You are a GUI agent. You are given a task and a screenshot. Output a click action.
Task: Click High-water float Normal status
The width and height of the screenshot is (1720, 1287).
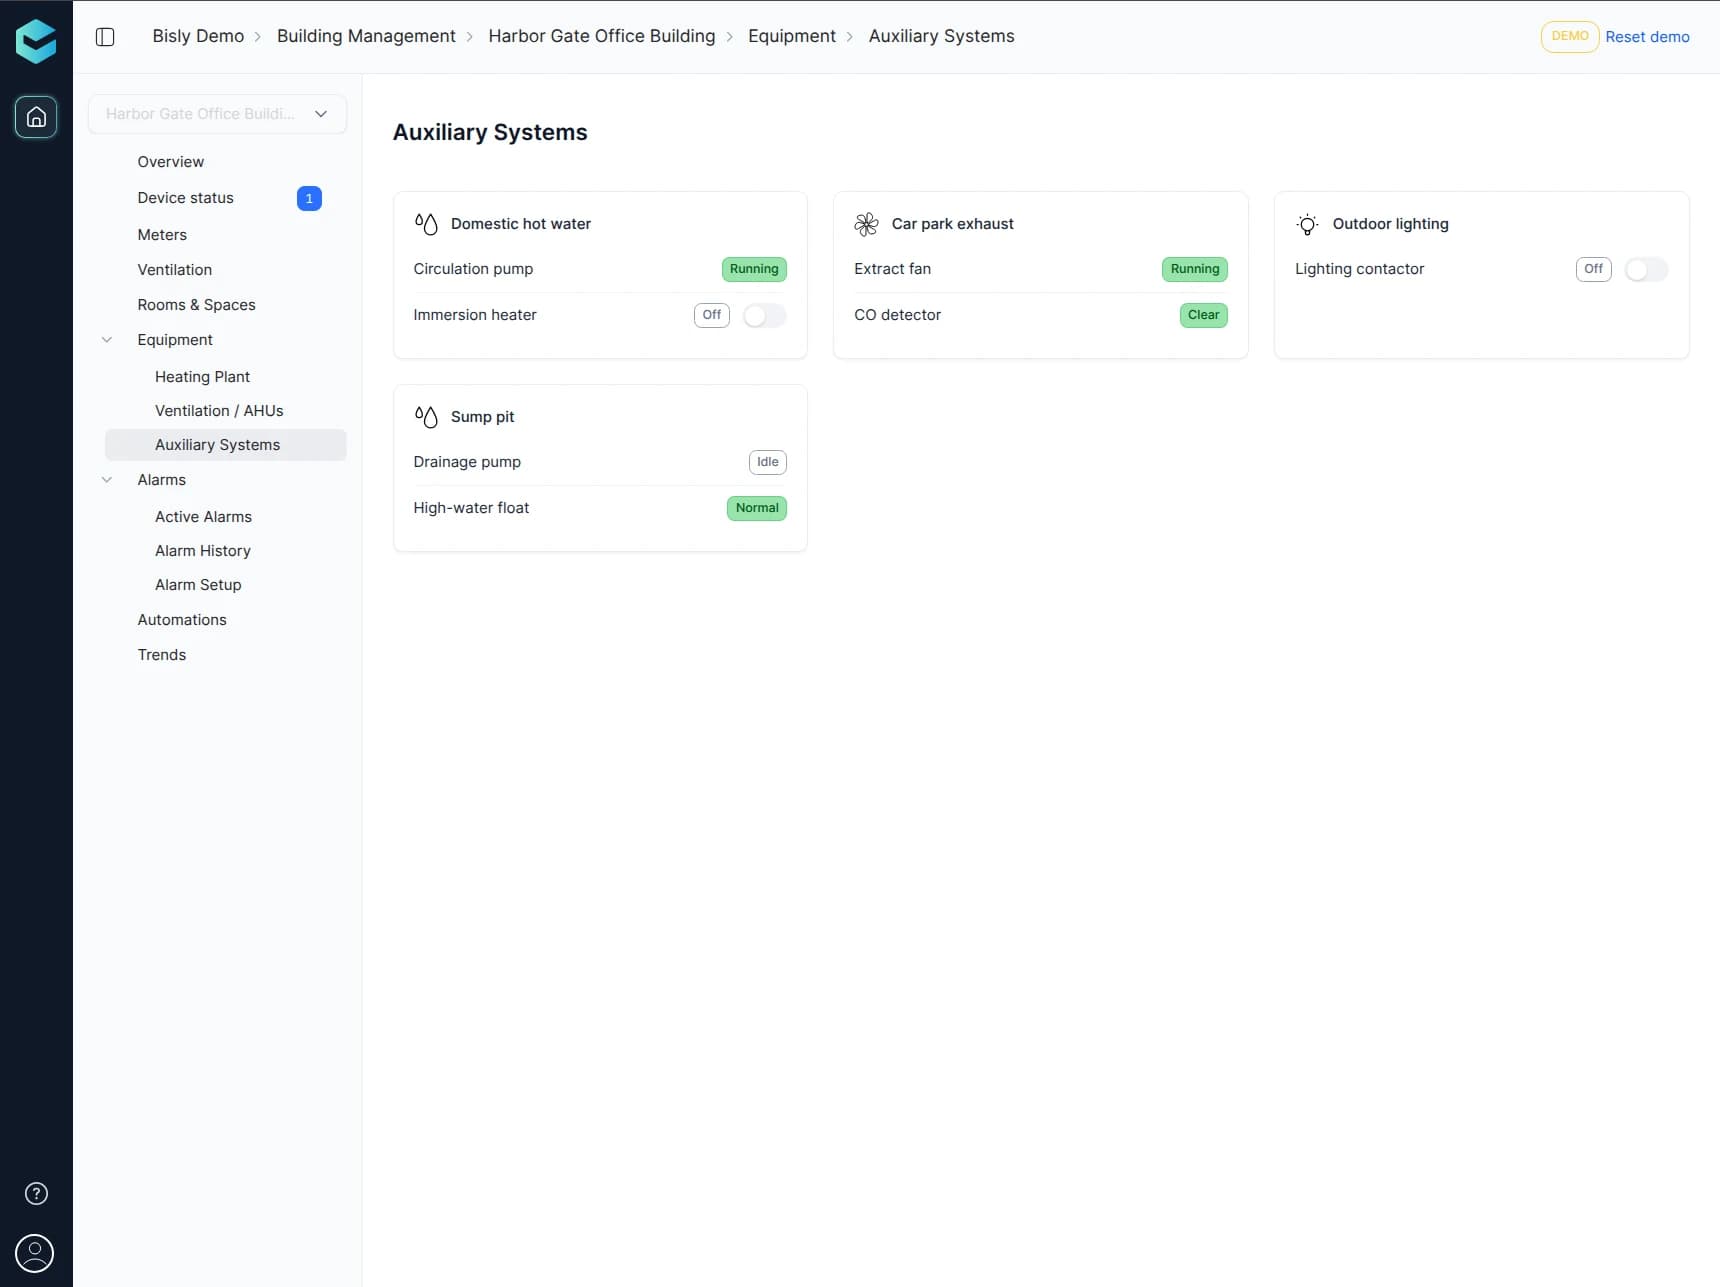[757, 508]
